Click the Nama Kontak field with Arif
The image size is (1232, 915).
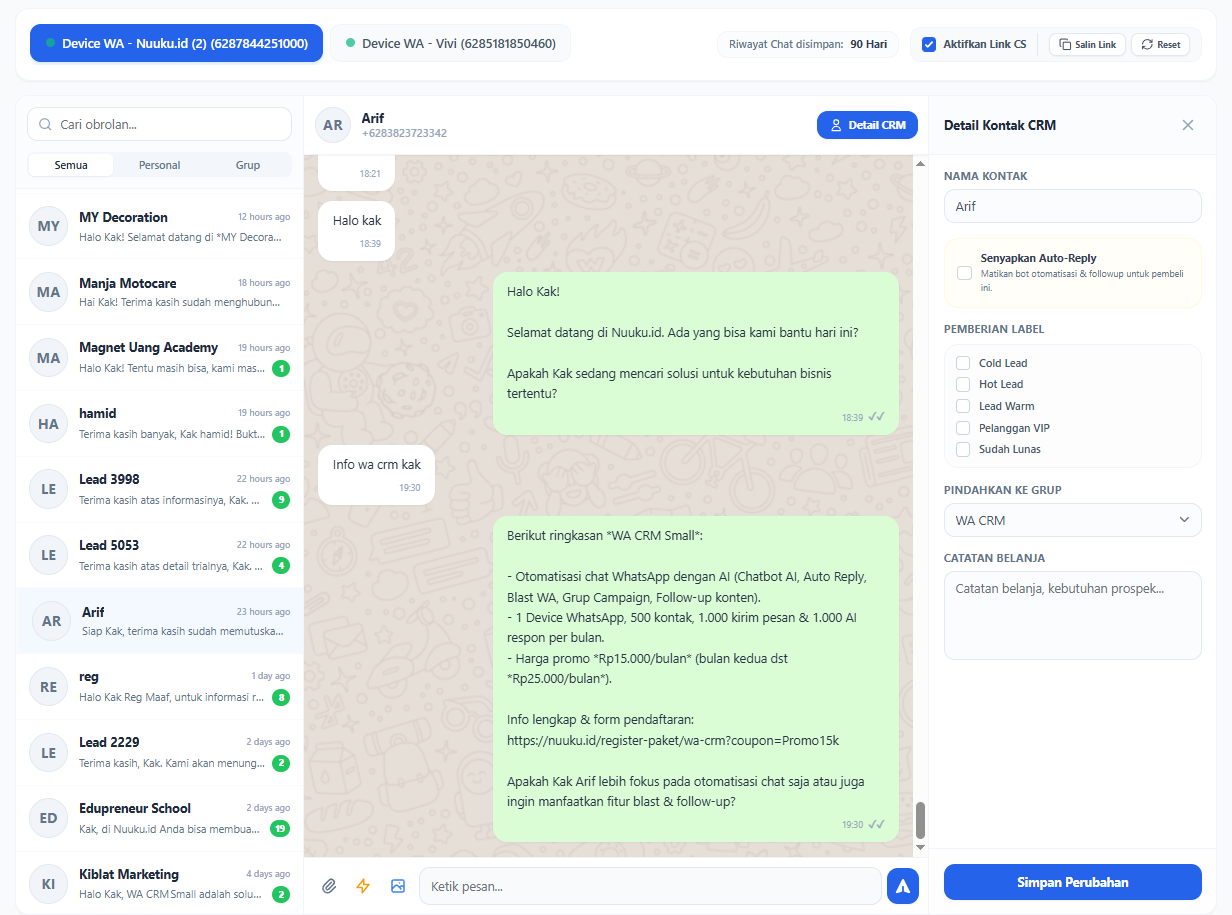pyautogui.click(x=1073, y=206)
